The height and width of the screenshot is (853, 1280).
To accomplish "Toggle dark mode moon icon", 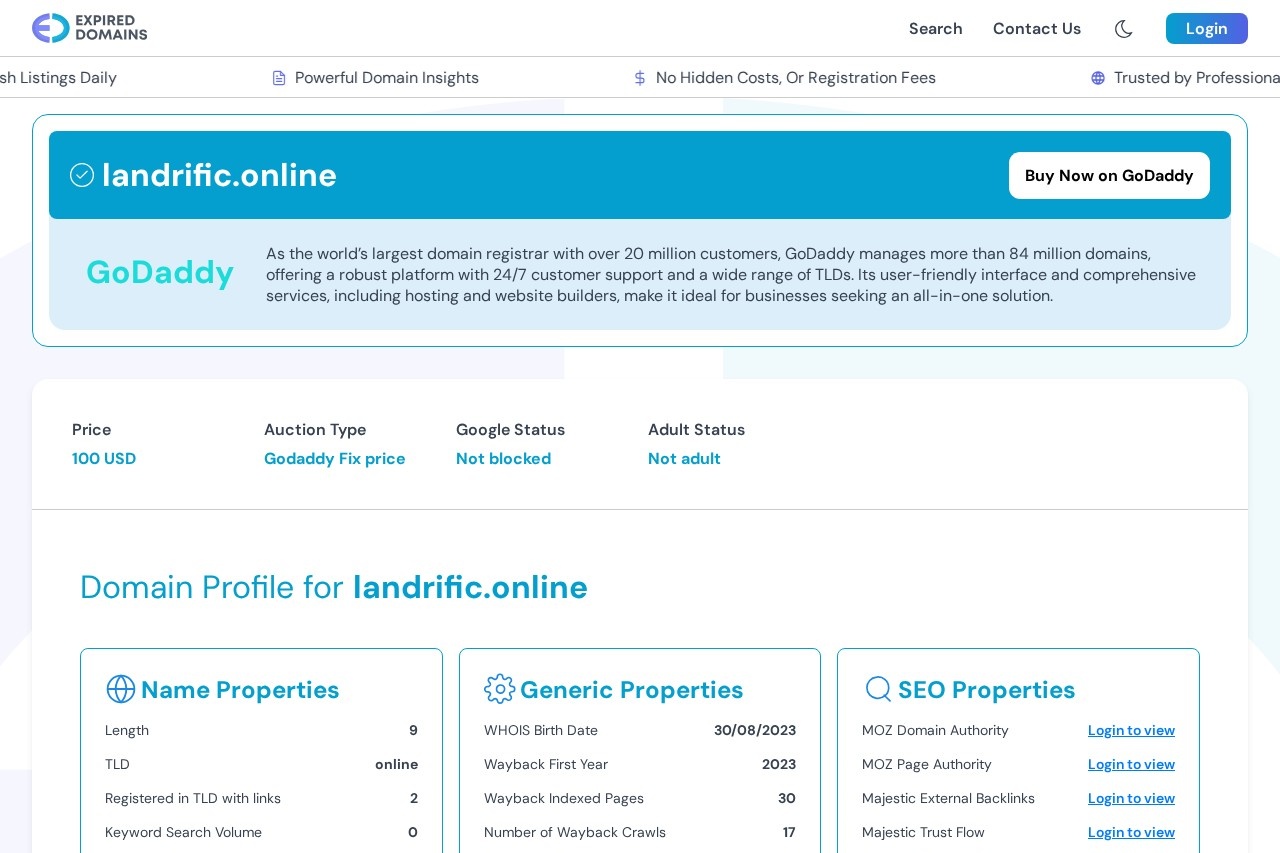I will click(x=1123, y=29).
